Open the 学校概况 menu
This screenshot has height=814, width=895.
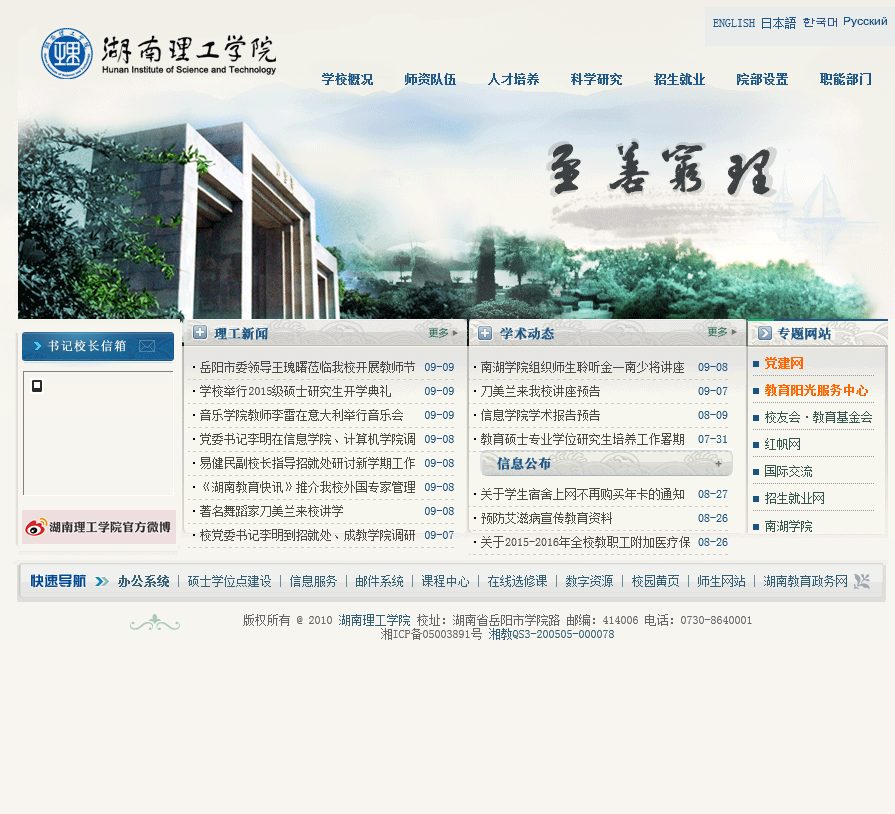(x=347, y=79)
